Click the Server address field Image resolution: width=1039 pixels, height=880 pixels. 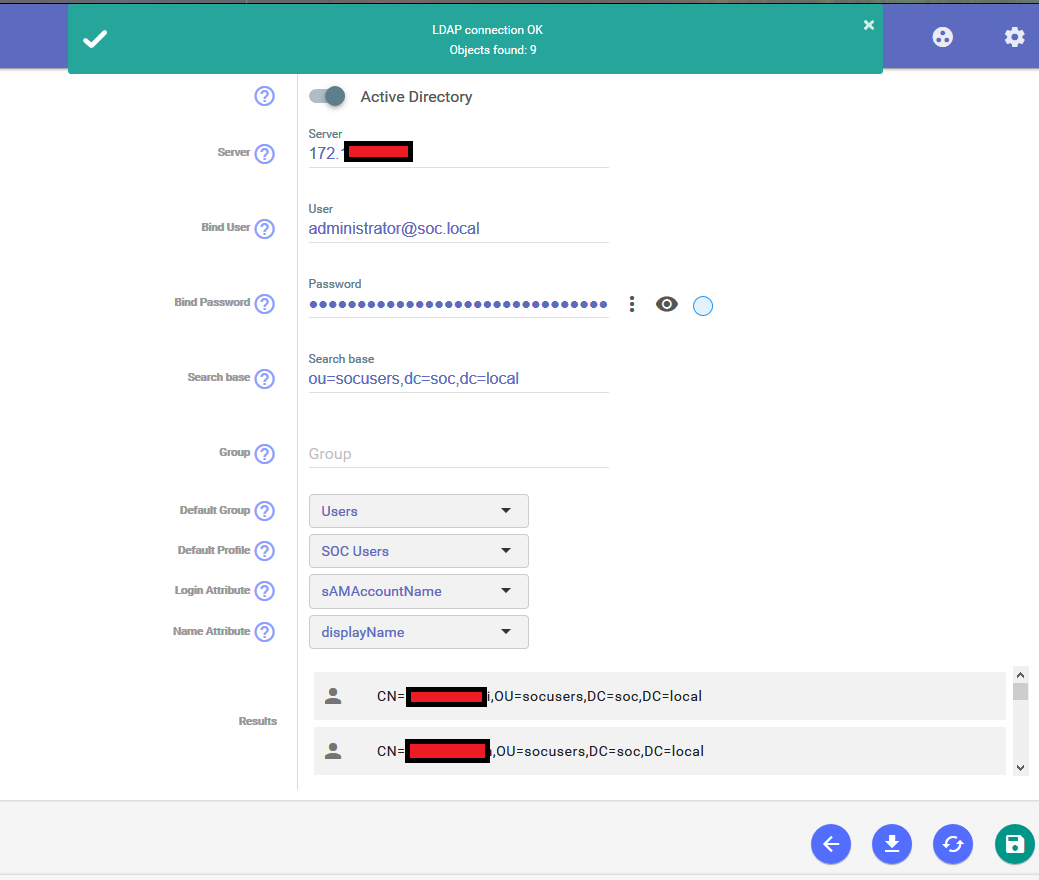click(459, 153)
